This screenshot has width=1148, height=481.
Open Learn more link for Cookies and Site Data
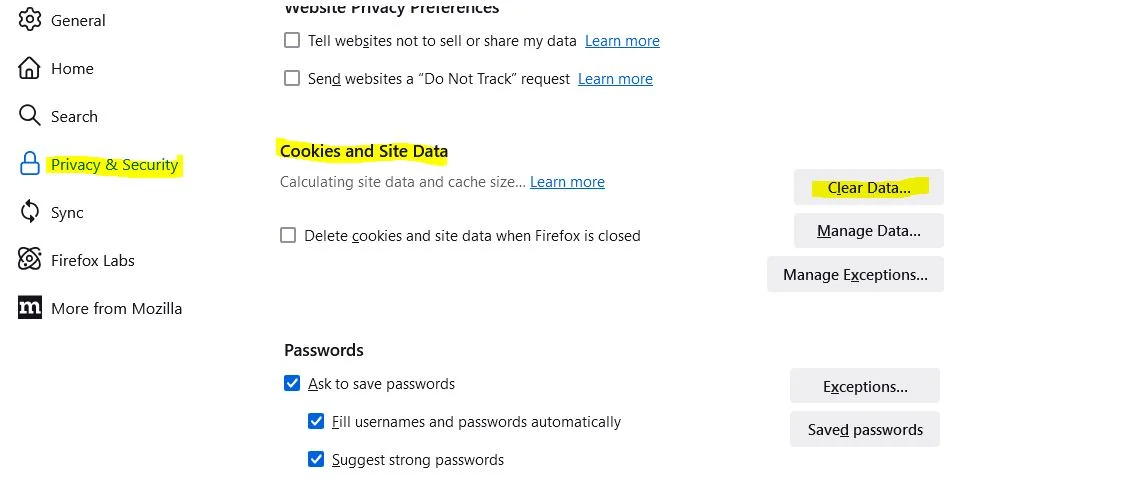tap(567, 182)
